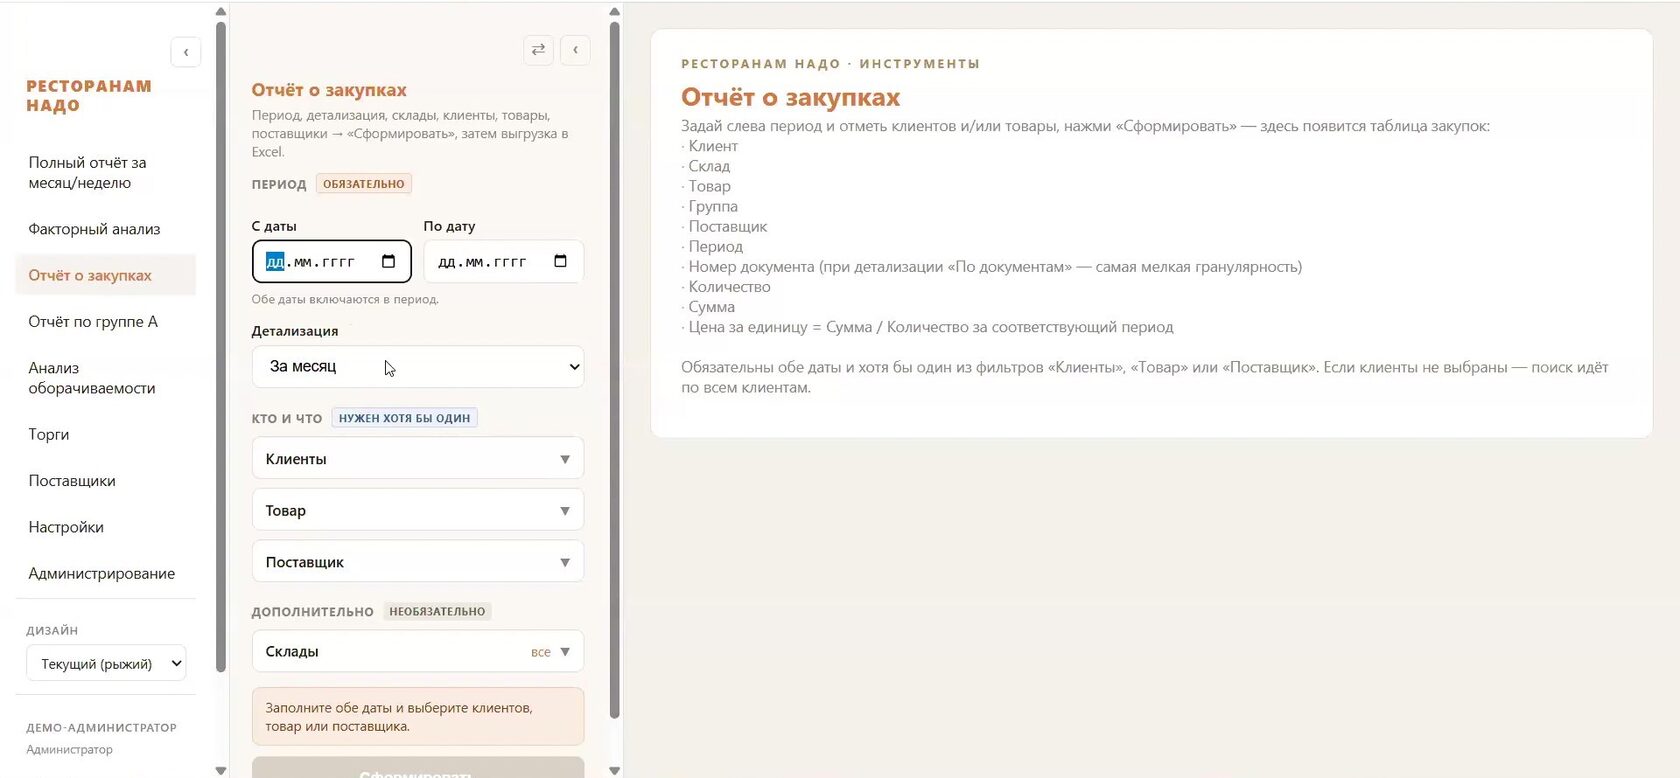Click the 'С даты' date input field

(331, 262)
